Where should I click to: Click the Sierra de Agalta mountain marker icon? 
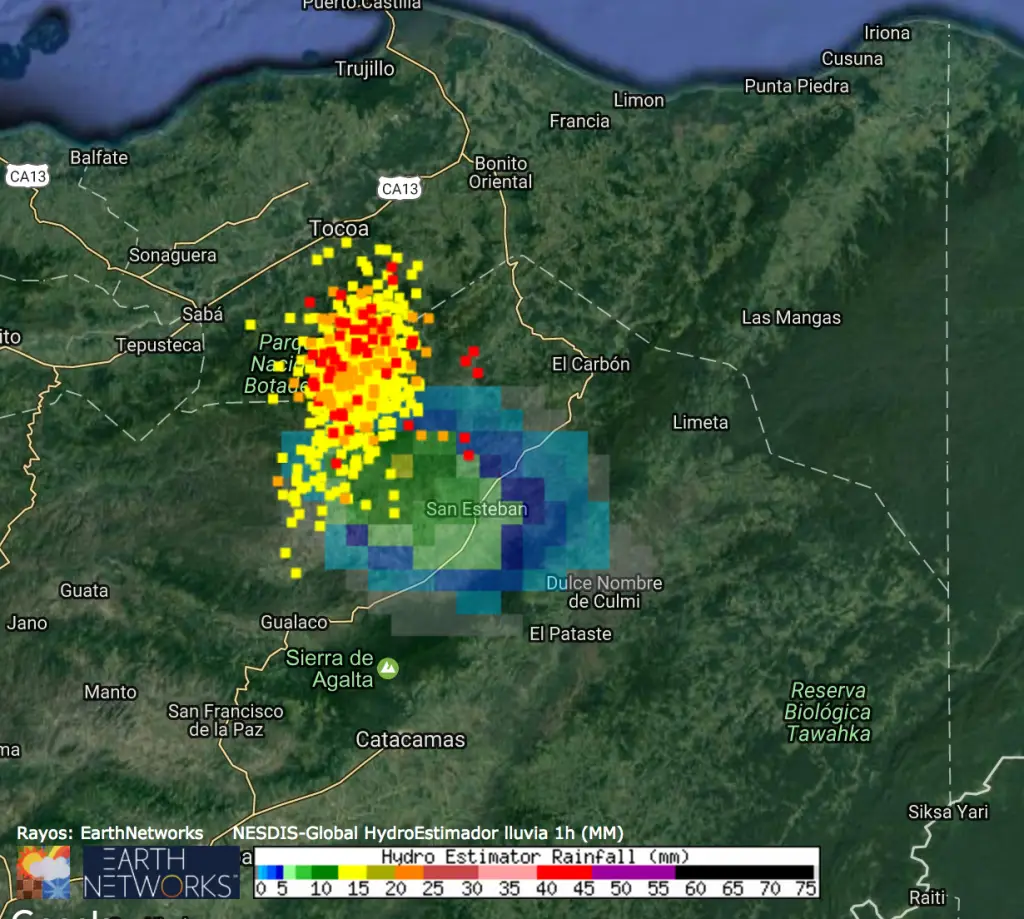(x=387, y=667)
